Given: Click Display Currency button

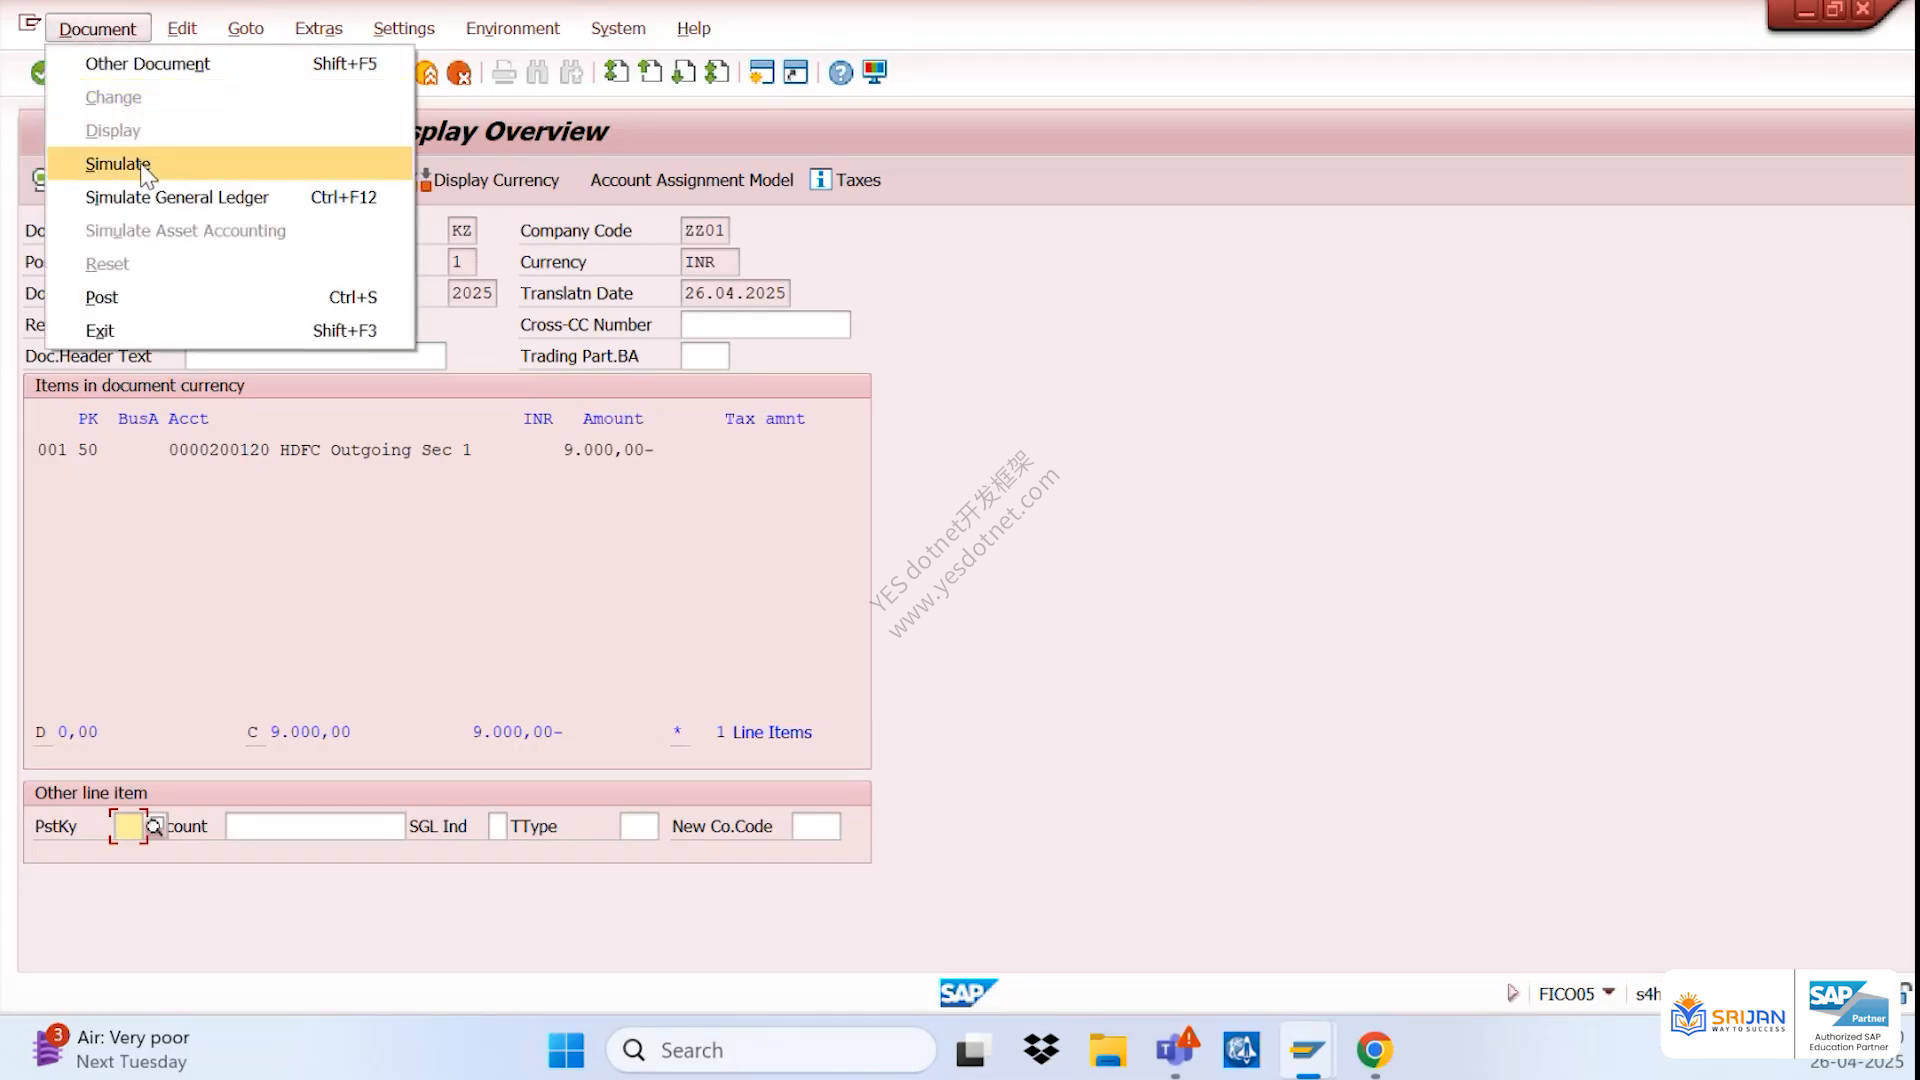Looking at the screenshot, I should [x=489, y=180].
